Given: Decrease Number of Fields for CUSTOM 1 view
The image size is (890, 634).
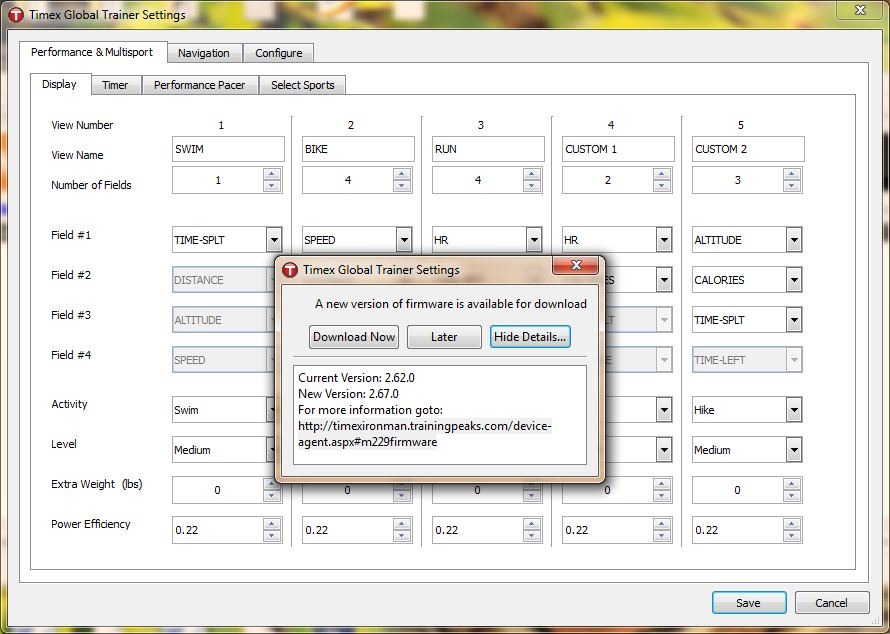Looking at the screenshot, I should click(x=662, y=186).
